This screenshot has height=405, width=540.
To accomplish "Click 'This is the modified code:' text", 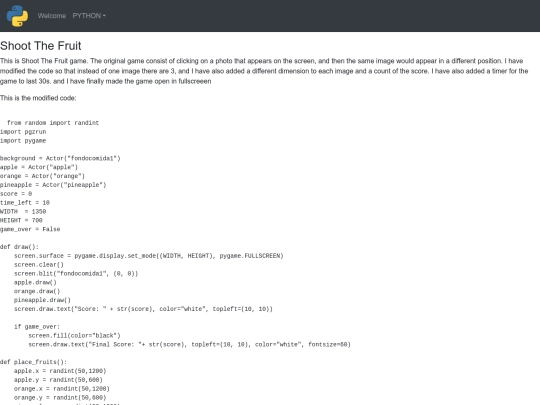I will pos(38,98).
